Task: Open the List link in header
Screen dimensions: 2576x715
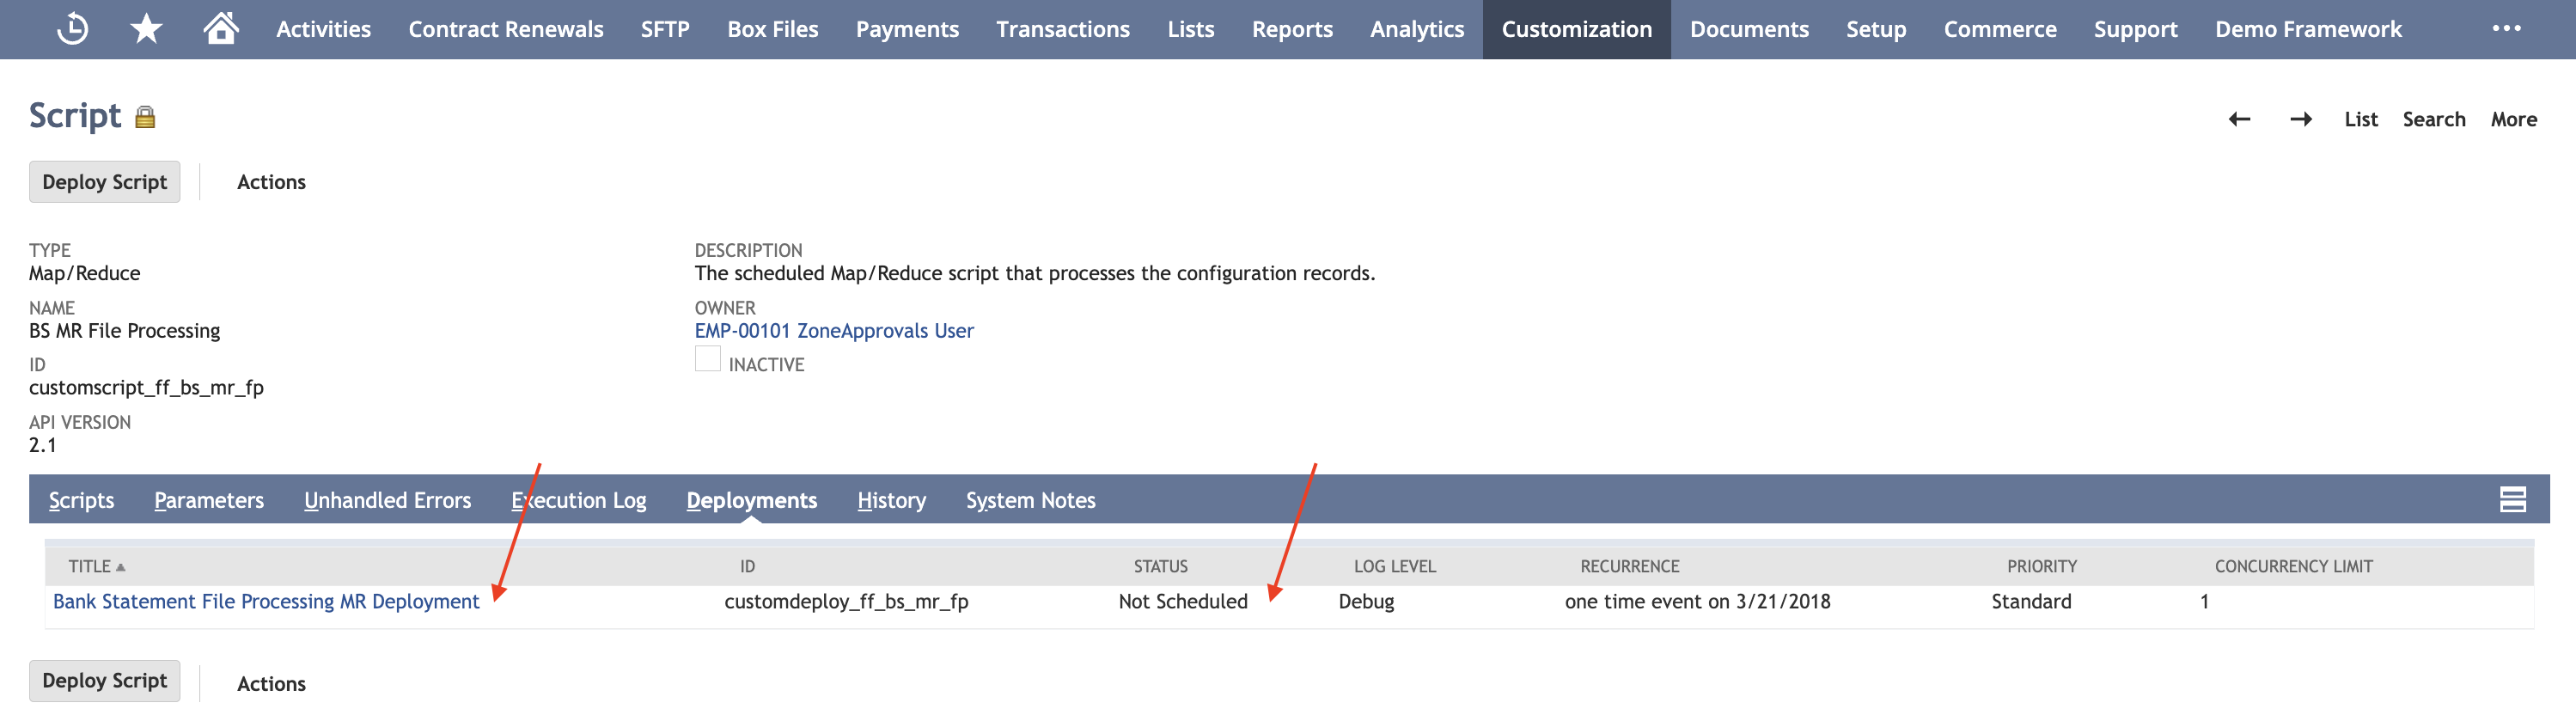Action: pos(2360,119)
